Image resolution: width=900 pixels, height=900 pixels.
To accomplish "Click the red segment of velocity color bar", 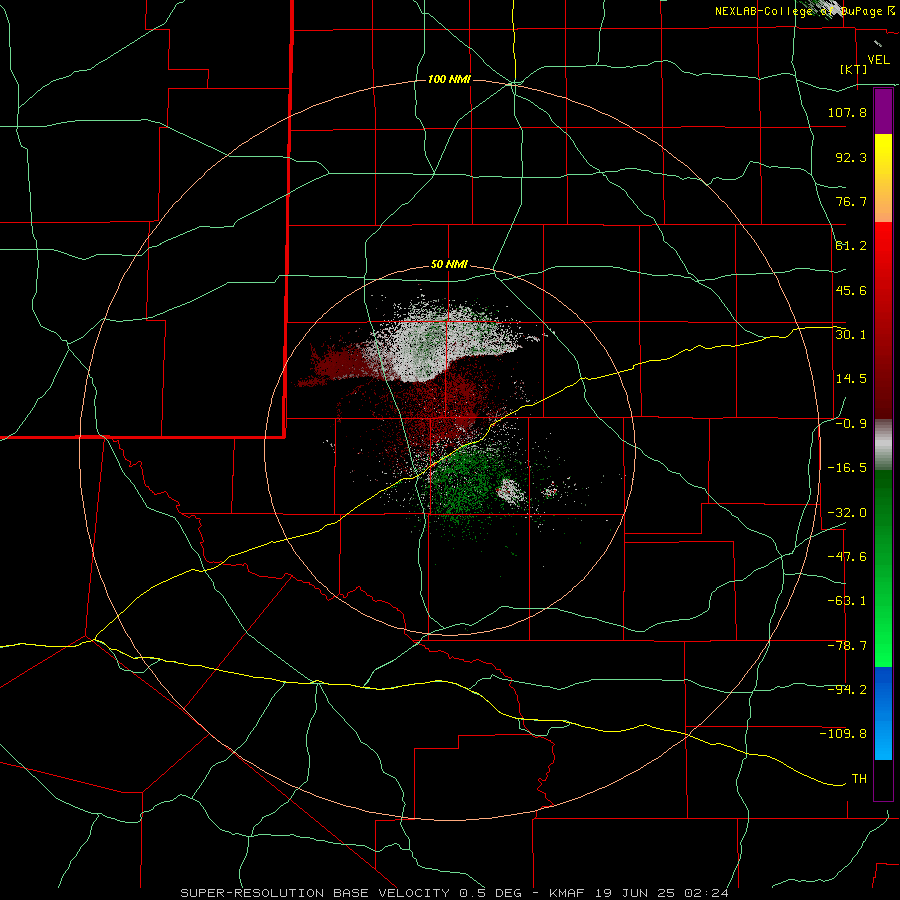I will click(x=883, y=320).
